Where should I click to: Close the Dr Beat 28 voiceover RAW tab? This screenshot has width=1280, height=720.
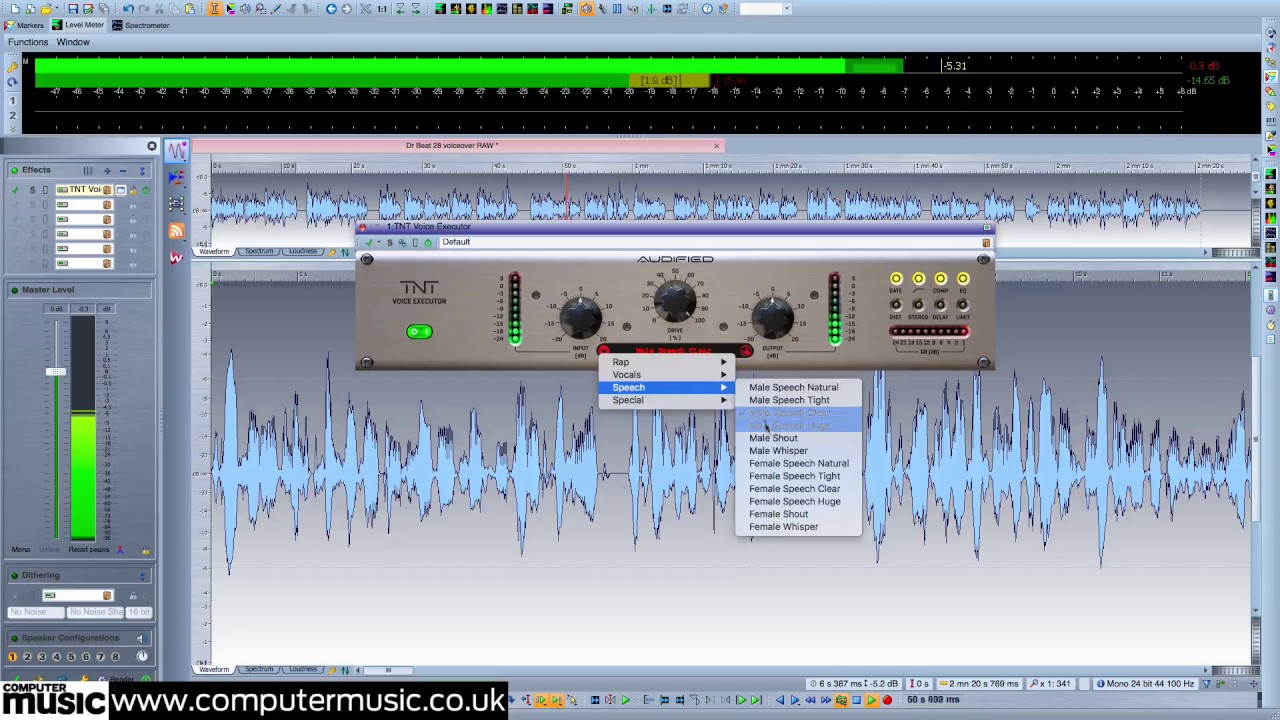tap(716, 146)
